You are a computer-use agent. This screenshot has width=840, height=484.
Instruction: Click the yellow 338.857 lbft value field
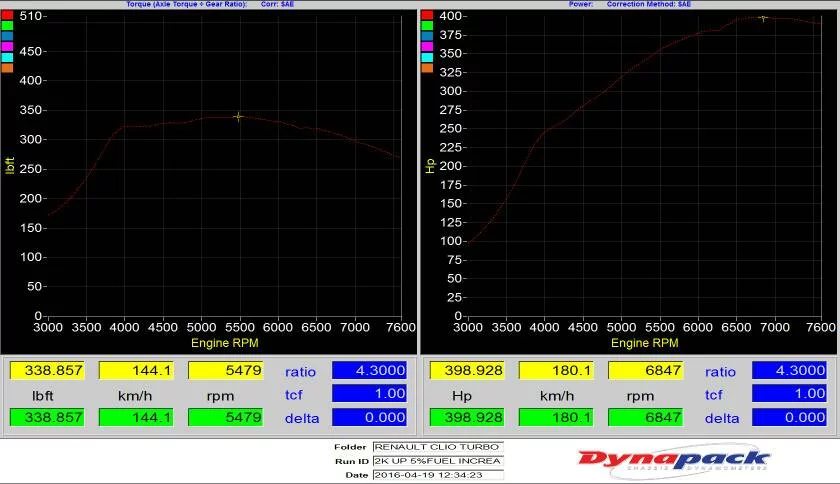click(47, 370)
